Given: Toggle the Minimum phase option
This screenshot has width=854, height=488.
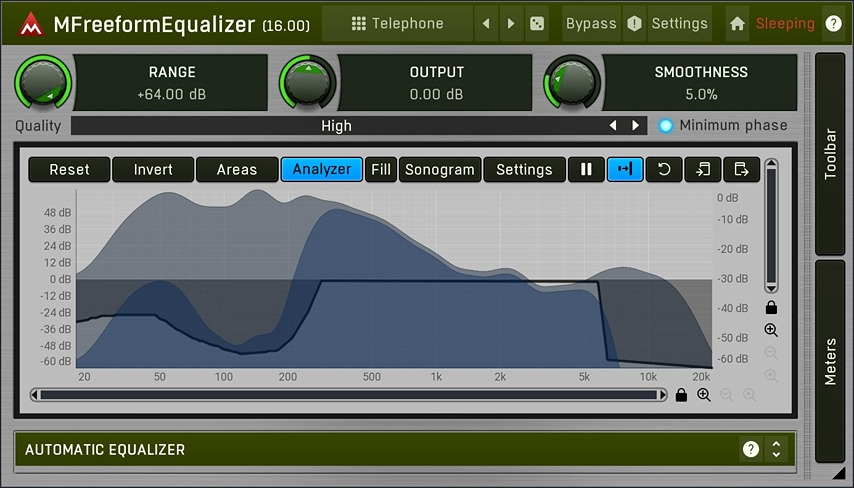Looking at the screenshot, I should tap(724, 126).
